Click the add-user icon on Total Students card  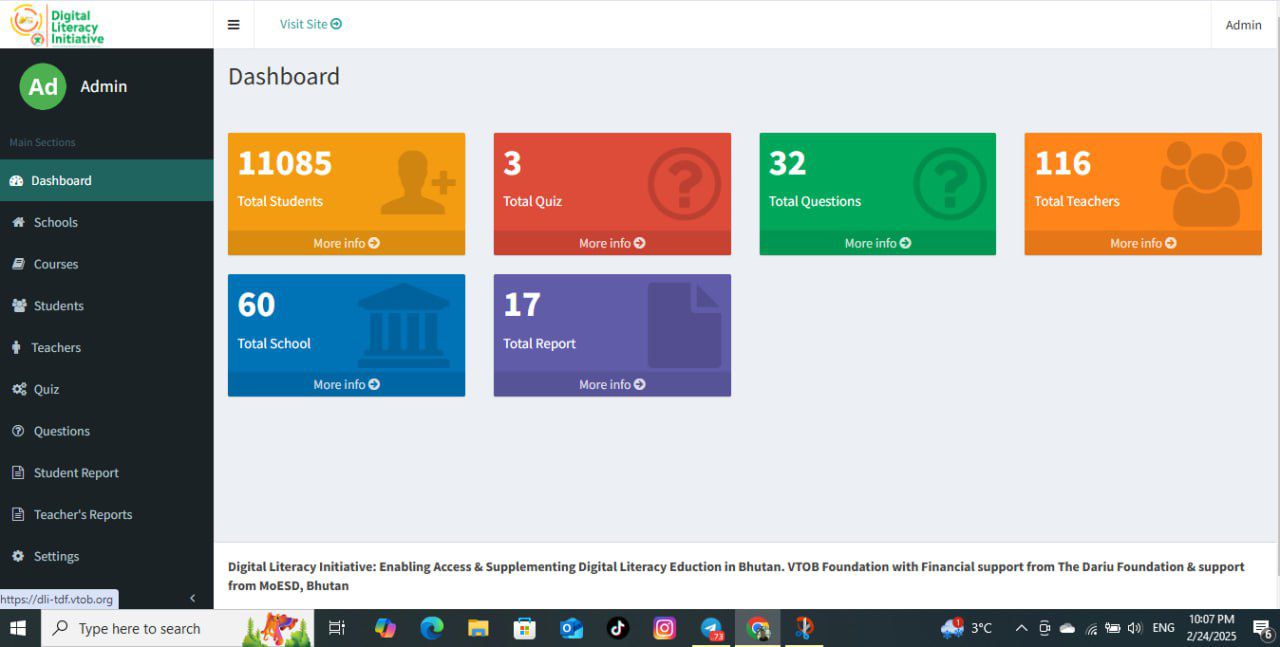tap(417, 183)
